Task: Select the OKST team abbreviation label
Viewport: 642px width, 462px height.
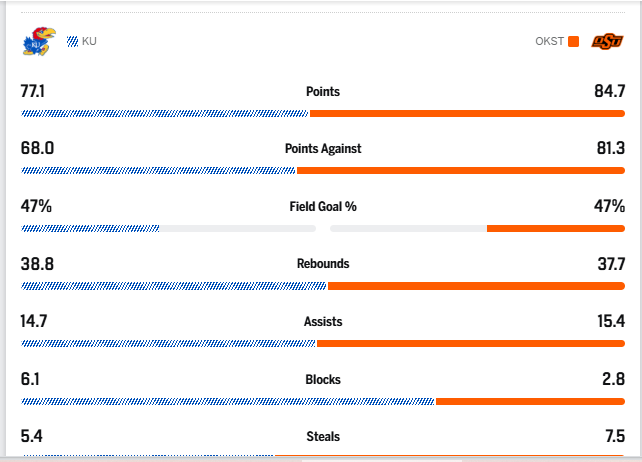Action: coord(549,41)
